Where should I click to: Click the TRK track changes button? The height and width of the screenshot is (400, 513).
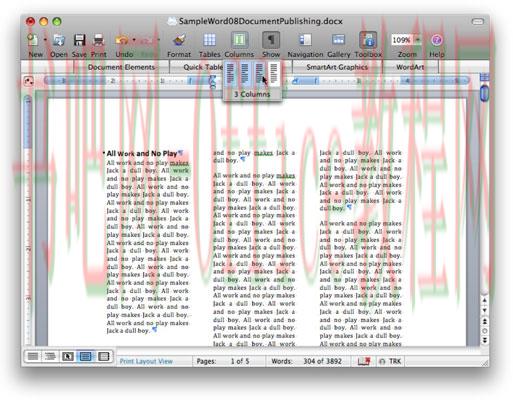point(391,361)
